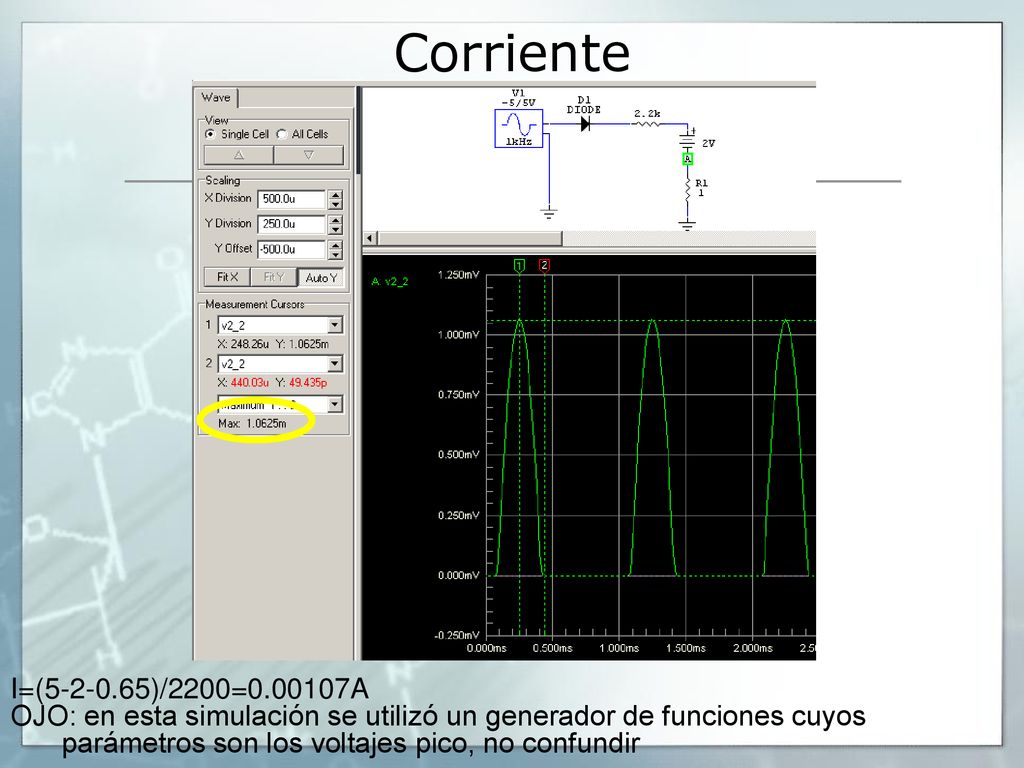Click the '-0.250mV' axis label

[x=457, y=635]
